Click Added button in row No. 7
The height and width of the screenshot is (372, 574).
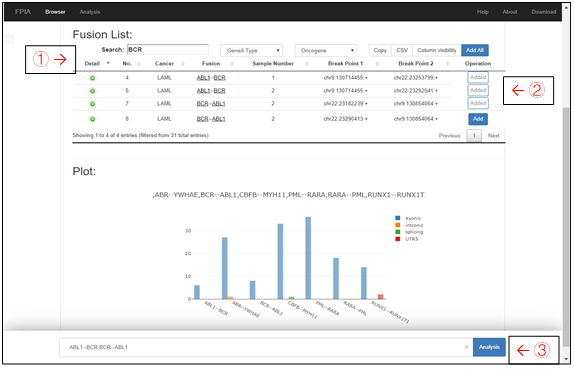pos(478,103)
